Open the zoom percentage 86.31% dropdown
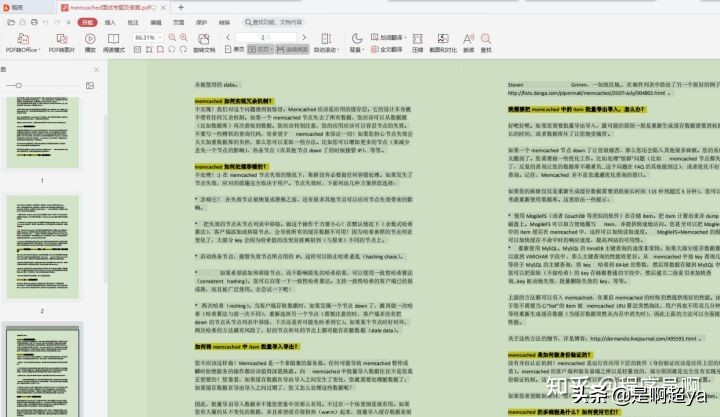This screenshot has height=417, width=720. point(160,37)
